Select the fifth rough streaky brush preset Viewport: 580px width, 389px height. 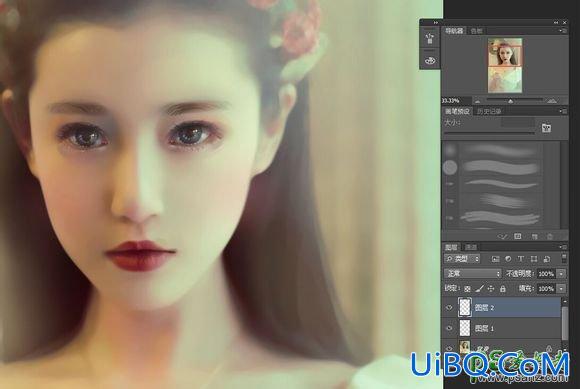(494, 218)
